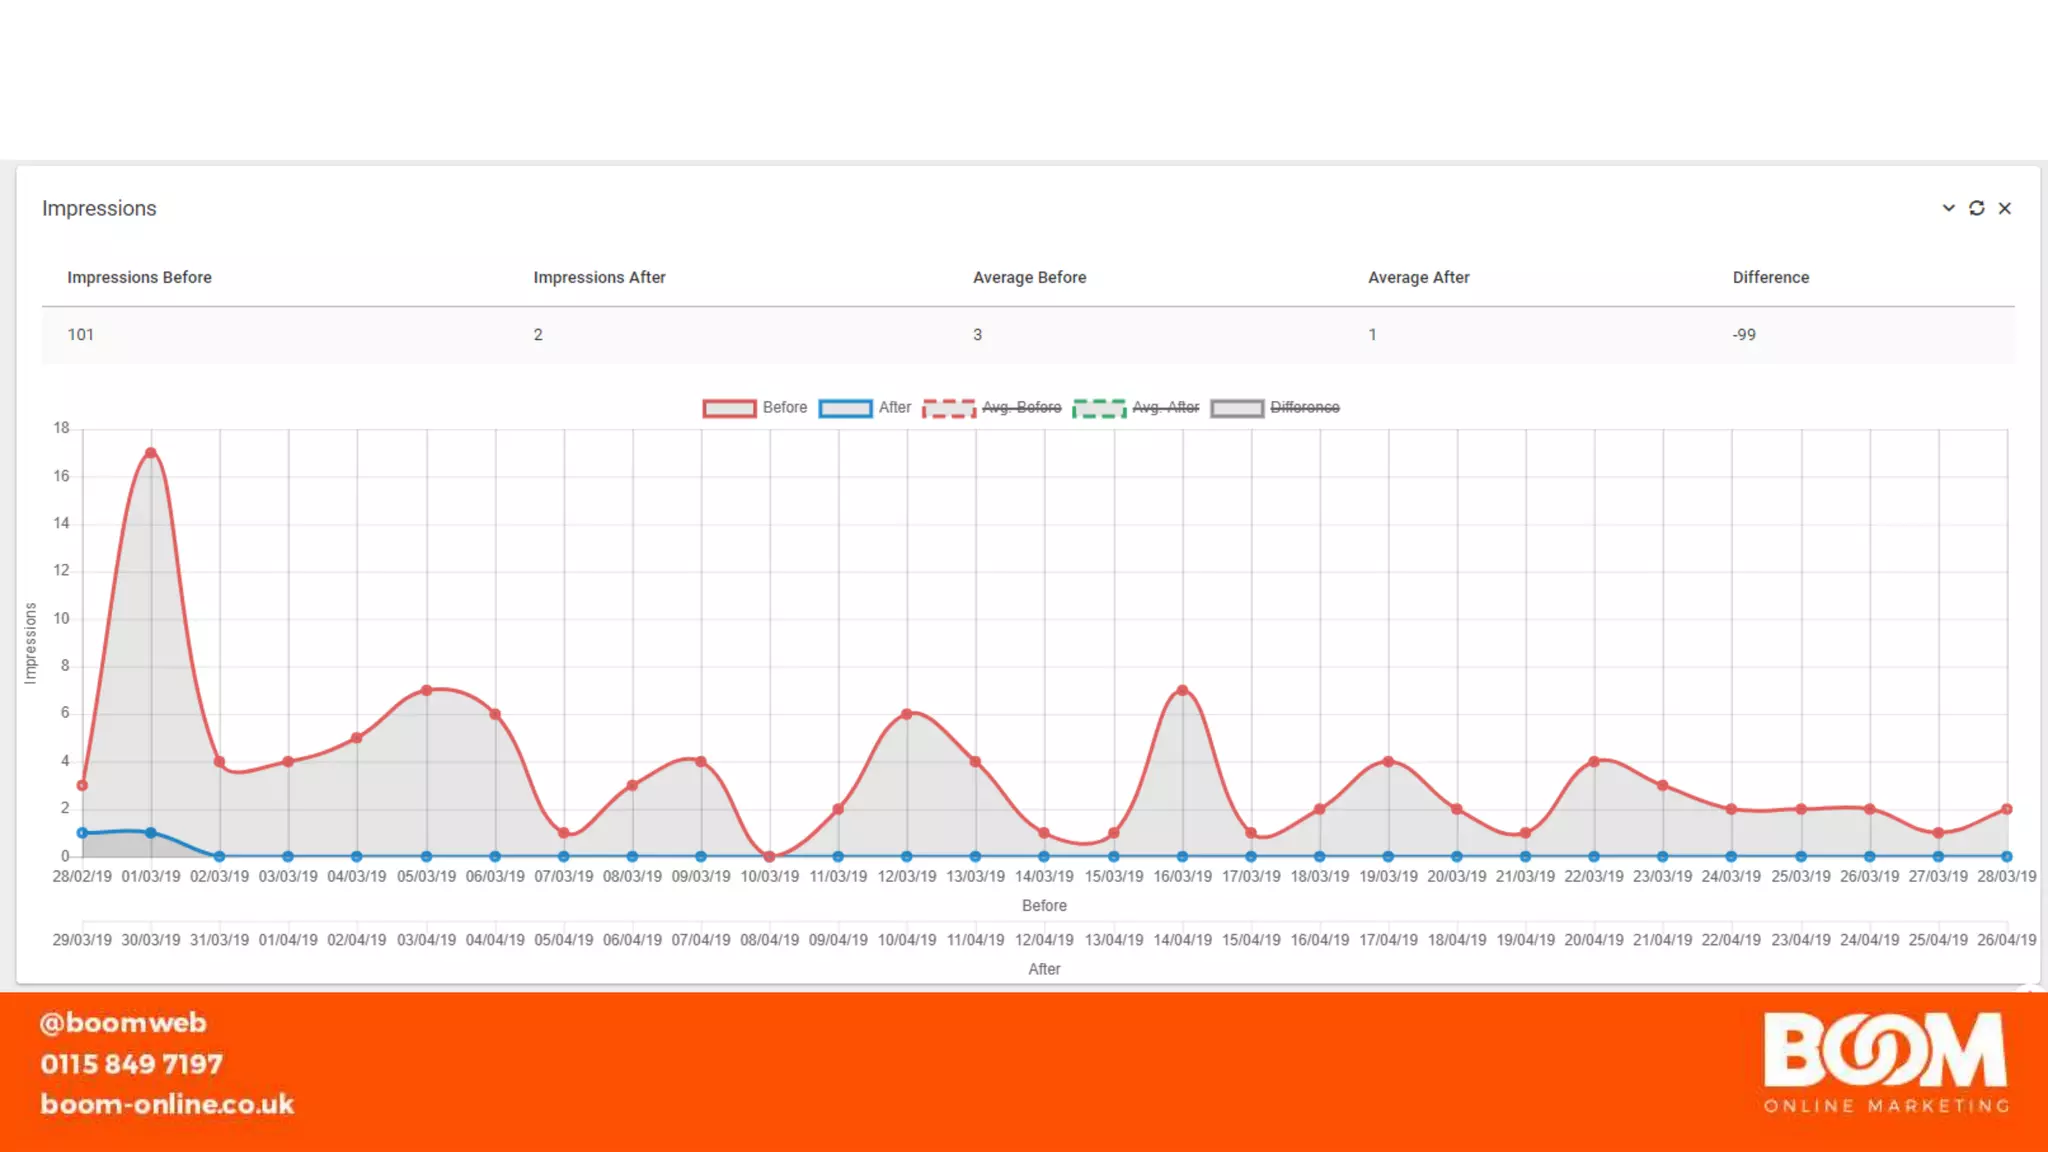The height and width of the screenshot is (1152, 2048).
Task: Enable the Avg. Before legend item
Action: 1020,408
